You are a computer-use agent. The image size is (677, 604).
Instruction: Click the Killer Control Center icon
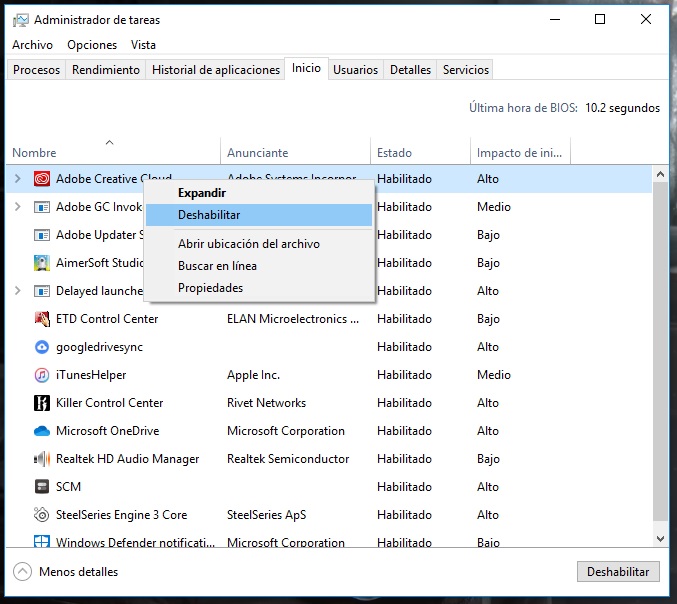pyautogui.click(x=42, y=403)
